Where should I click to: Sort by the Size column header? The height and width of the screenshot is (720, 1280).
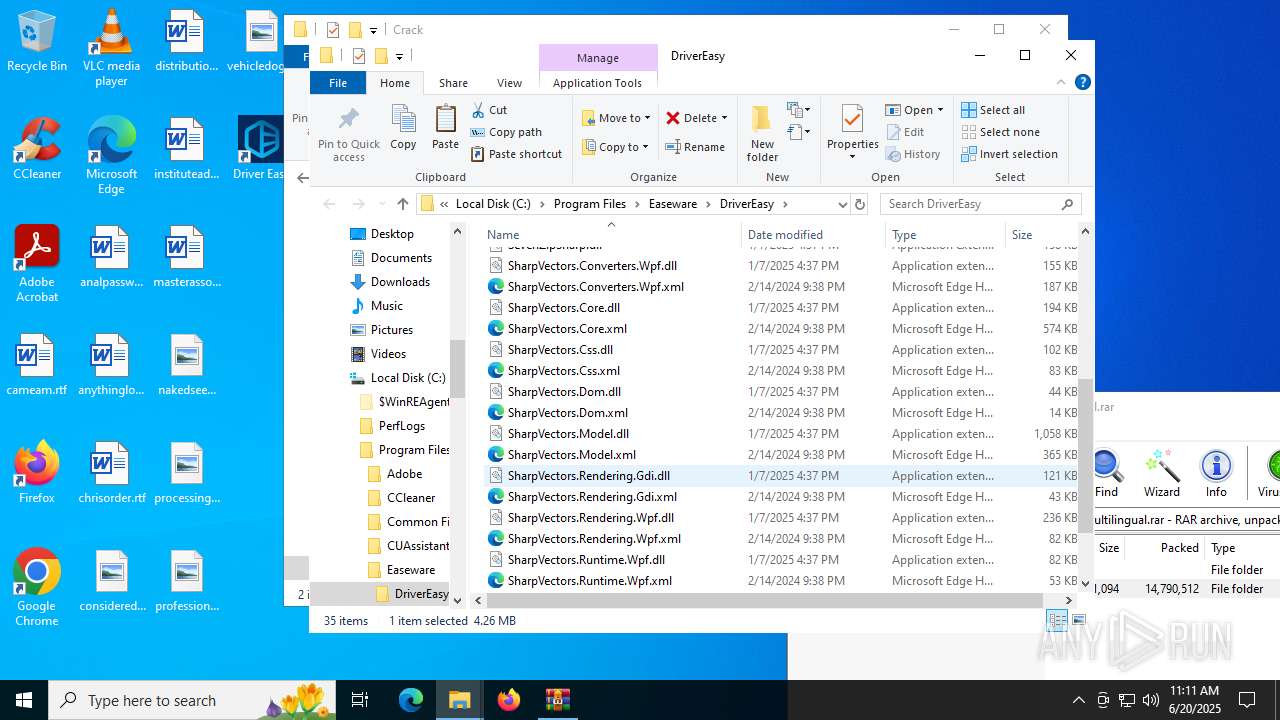point(1040,235)
